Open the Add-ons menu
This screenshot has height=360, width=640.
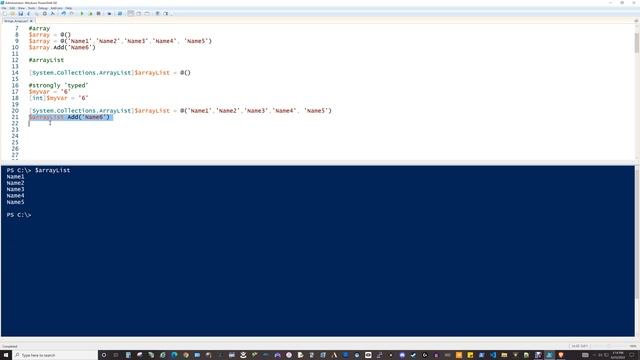coord(56,8)
